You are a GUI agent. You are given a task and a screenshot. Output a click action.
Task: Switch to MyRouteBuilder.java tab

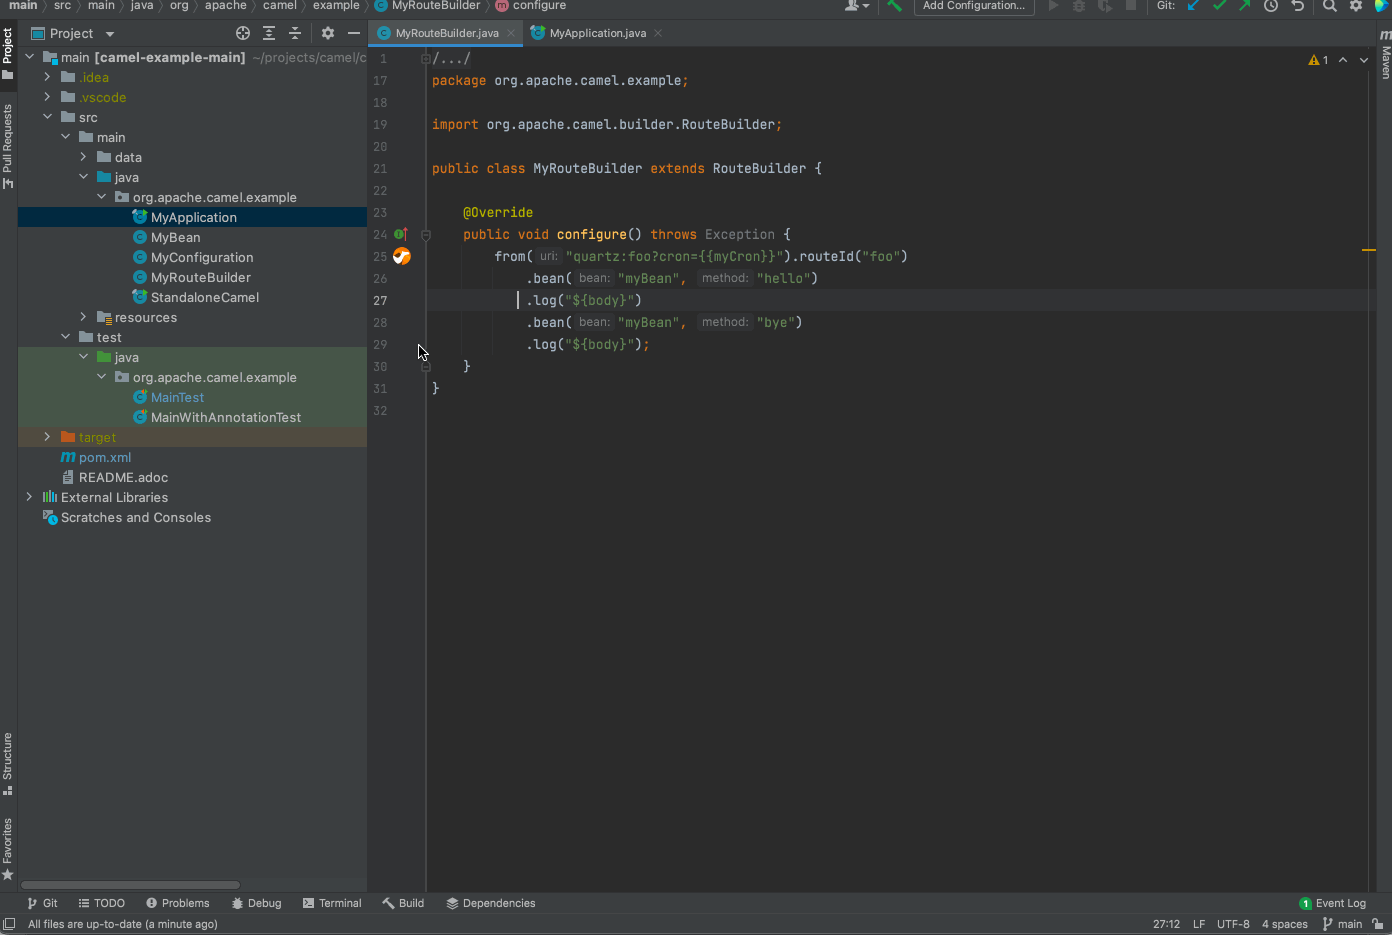(x=447, y=33)
